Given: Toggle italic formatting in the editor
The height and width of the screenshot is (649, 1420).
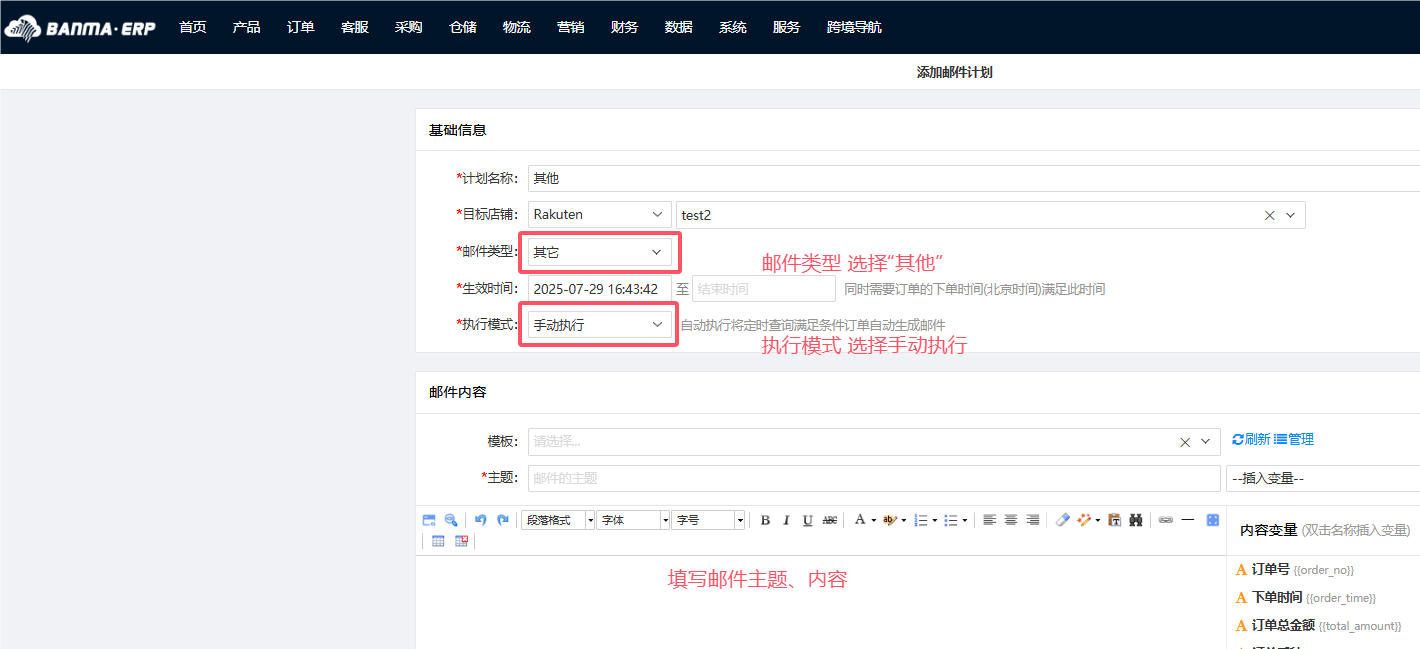Looking at the screenshot, I should coord(785,519).
